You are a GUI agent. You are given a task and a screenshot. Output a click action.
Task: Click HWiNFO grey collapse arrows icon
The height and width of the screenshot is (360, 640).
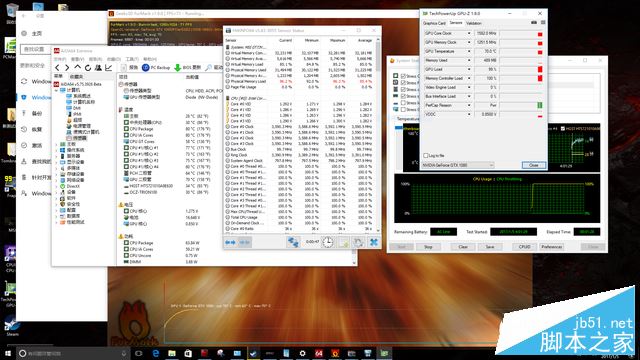(244, 242)
